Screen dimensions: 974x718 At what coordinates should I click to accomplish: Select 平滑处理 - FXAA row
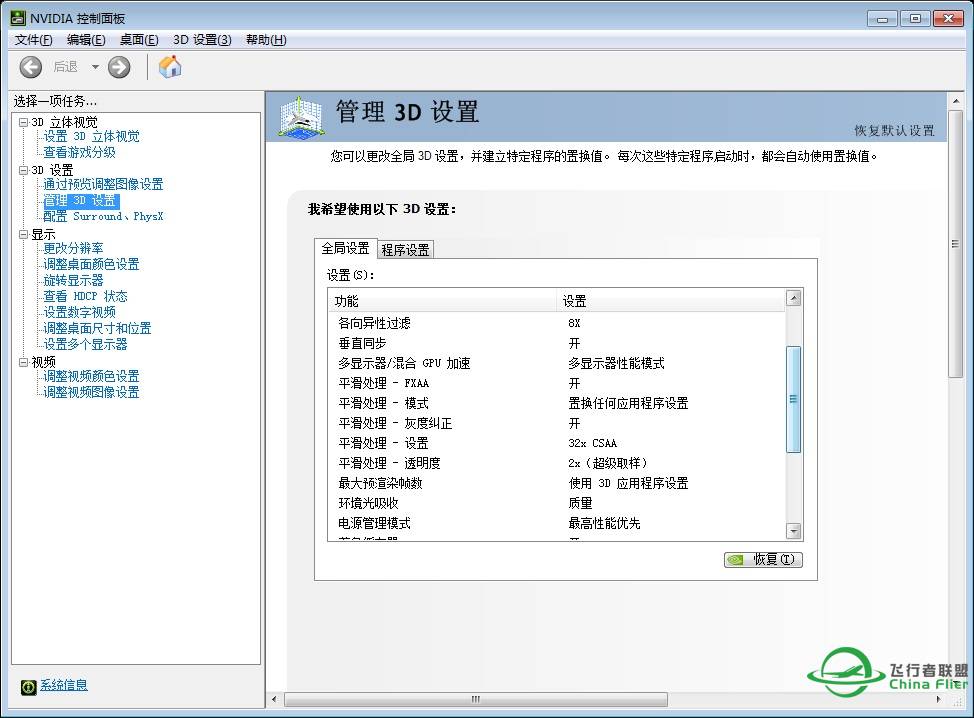coord(557,383)
